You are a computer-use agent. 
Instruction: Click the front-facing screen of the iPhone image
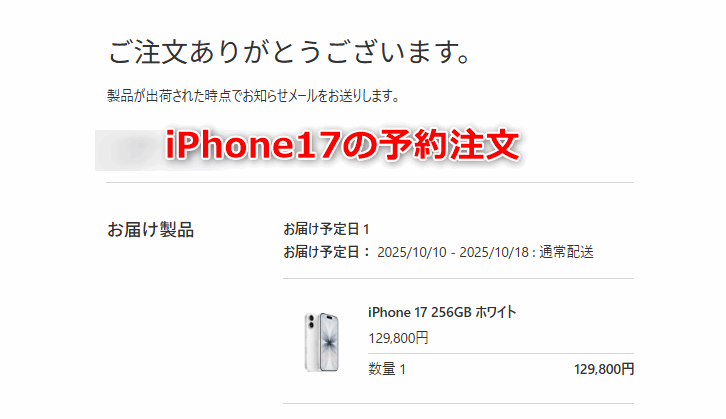330,343
